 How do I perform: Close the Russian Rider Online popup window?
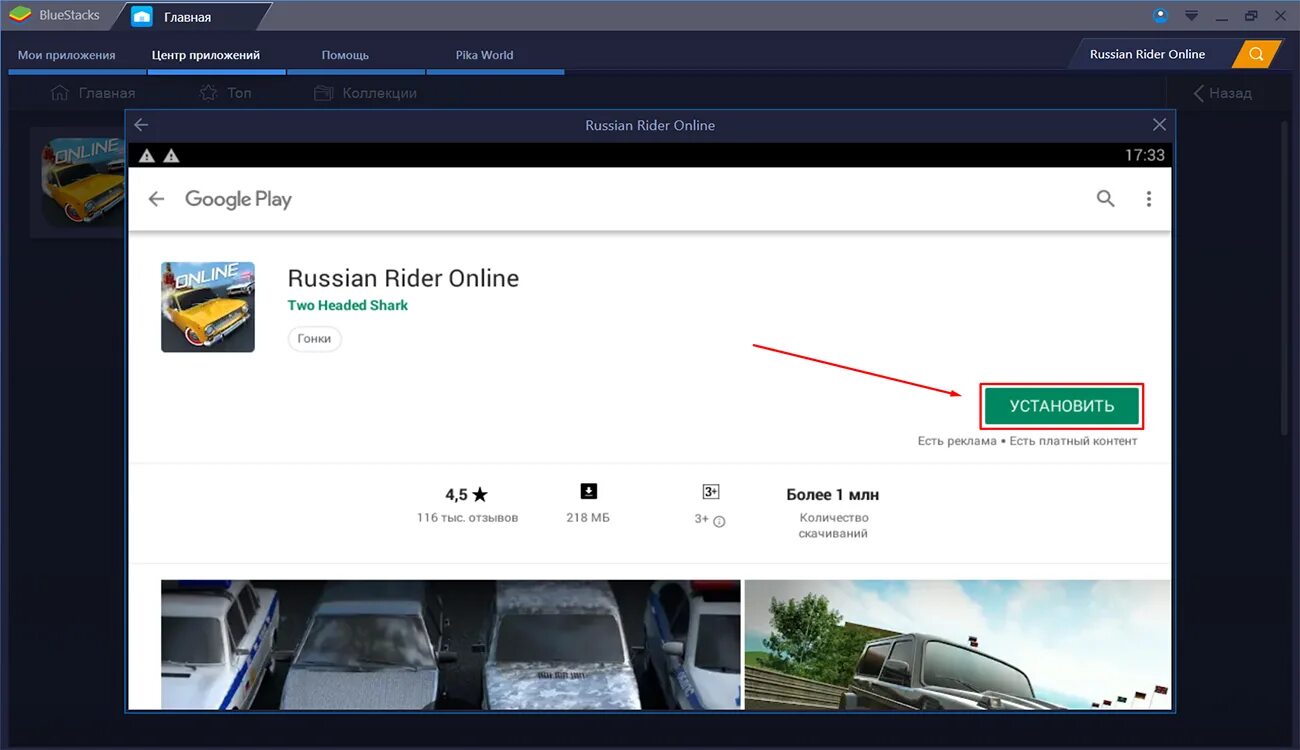click(x=1159, y=125)
